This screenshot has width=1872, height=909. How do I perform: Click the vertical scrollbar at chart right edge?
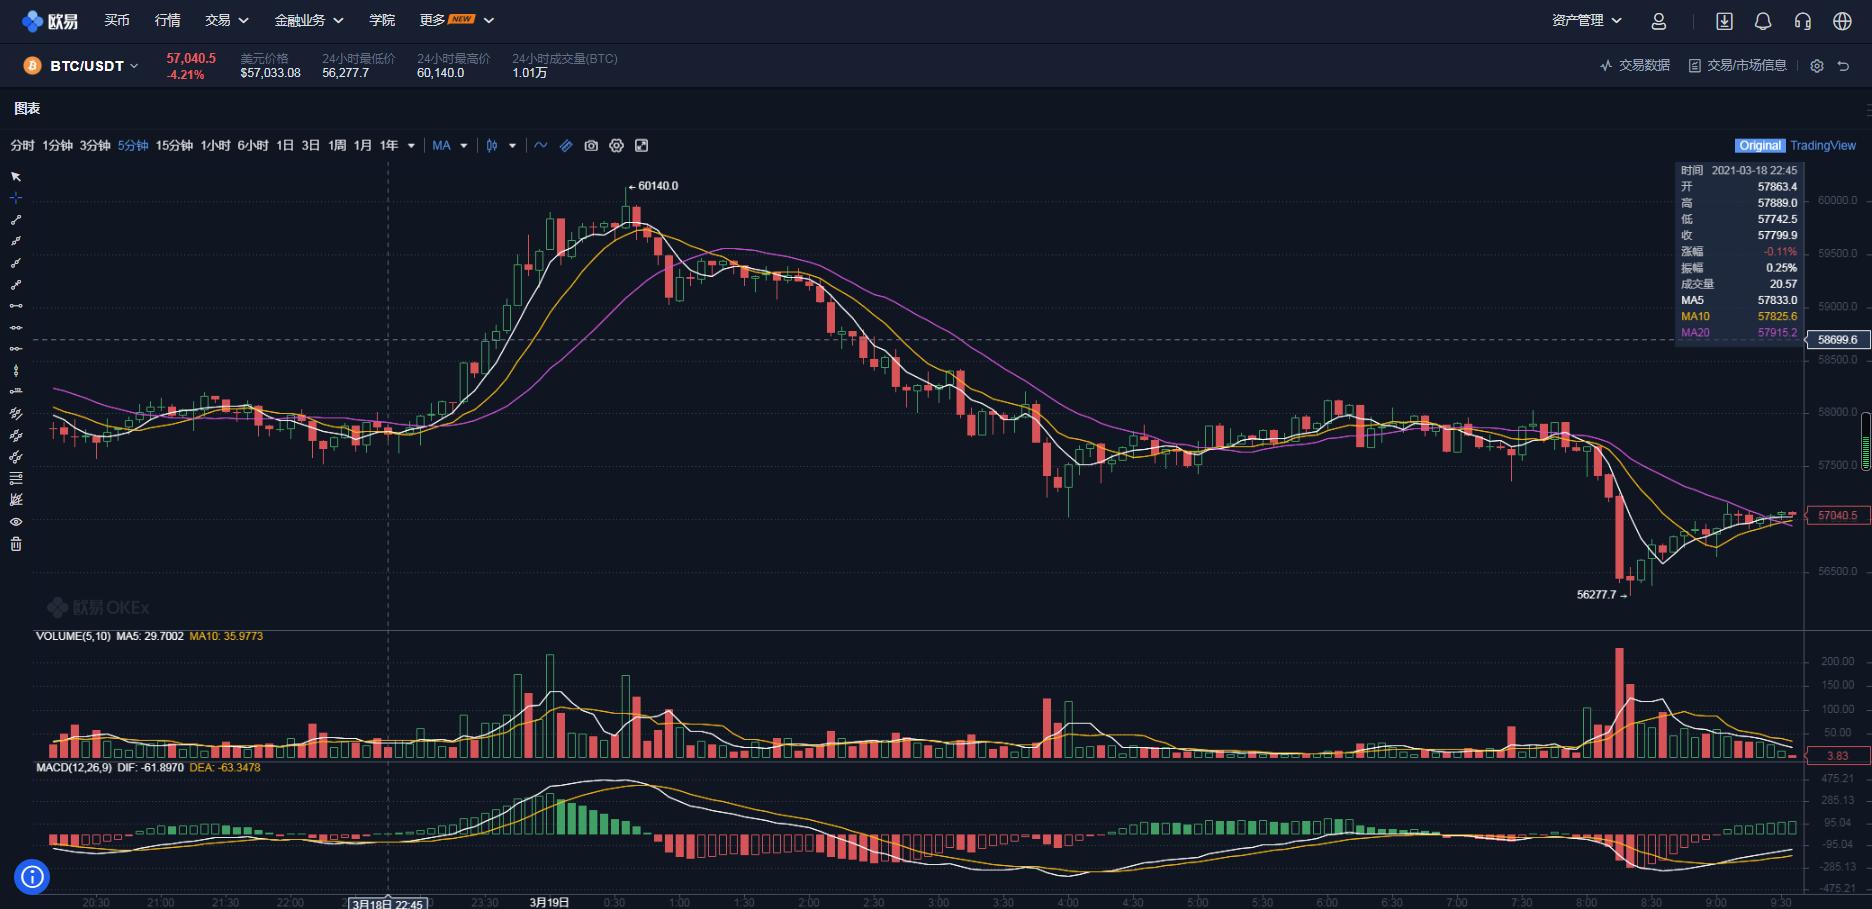[x=1866, y=441]
